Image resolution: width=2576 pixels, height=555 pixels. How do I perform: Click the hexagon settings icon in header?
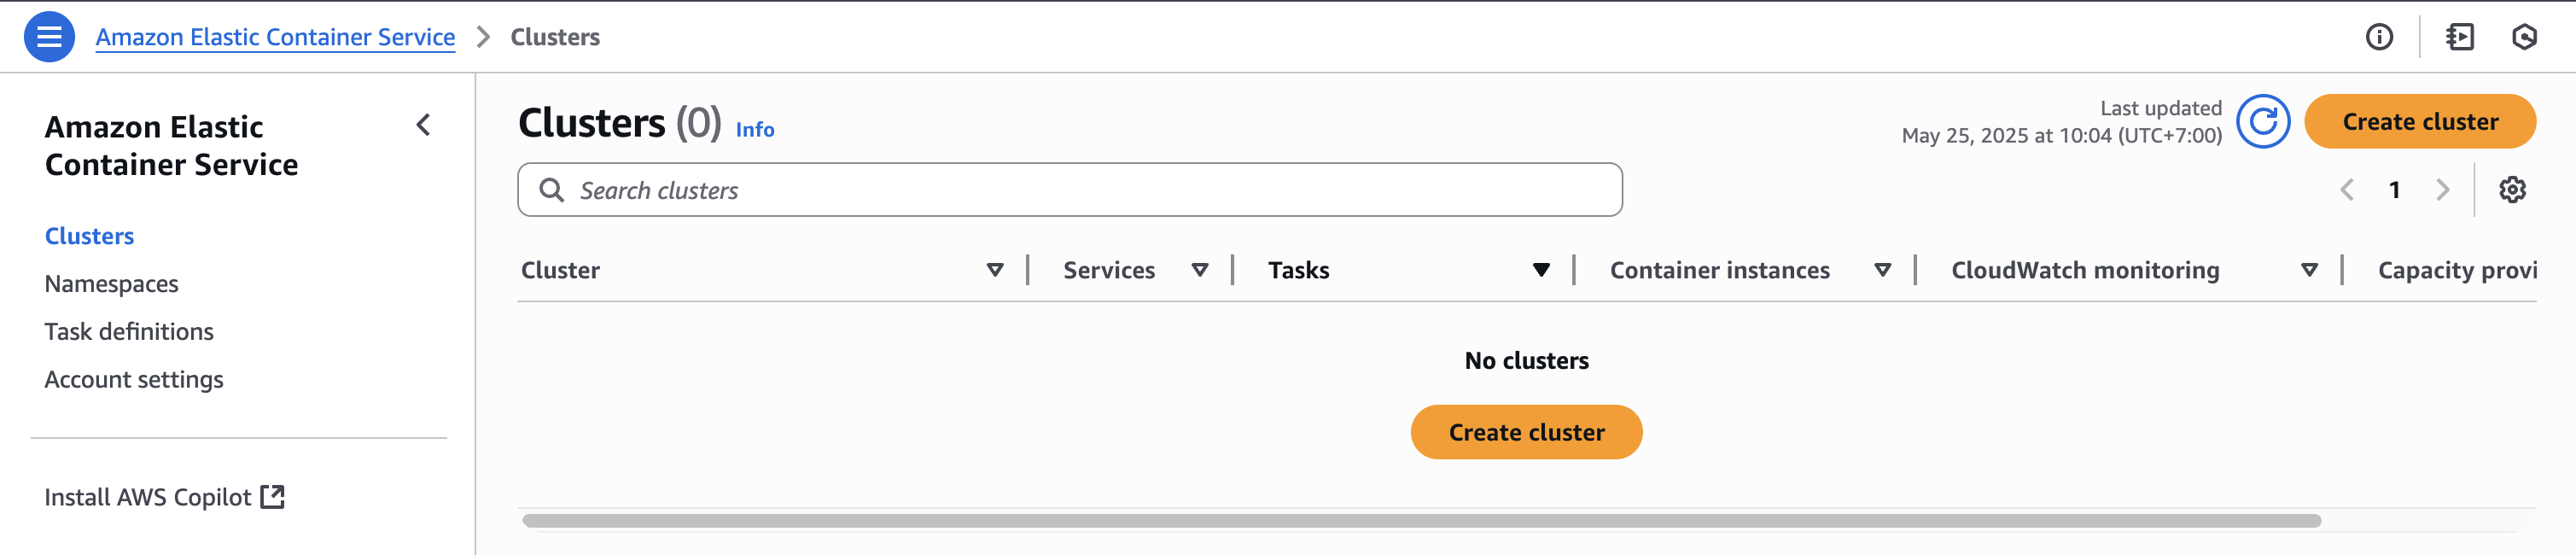2524,37
